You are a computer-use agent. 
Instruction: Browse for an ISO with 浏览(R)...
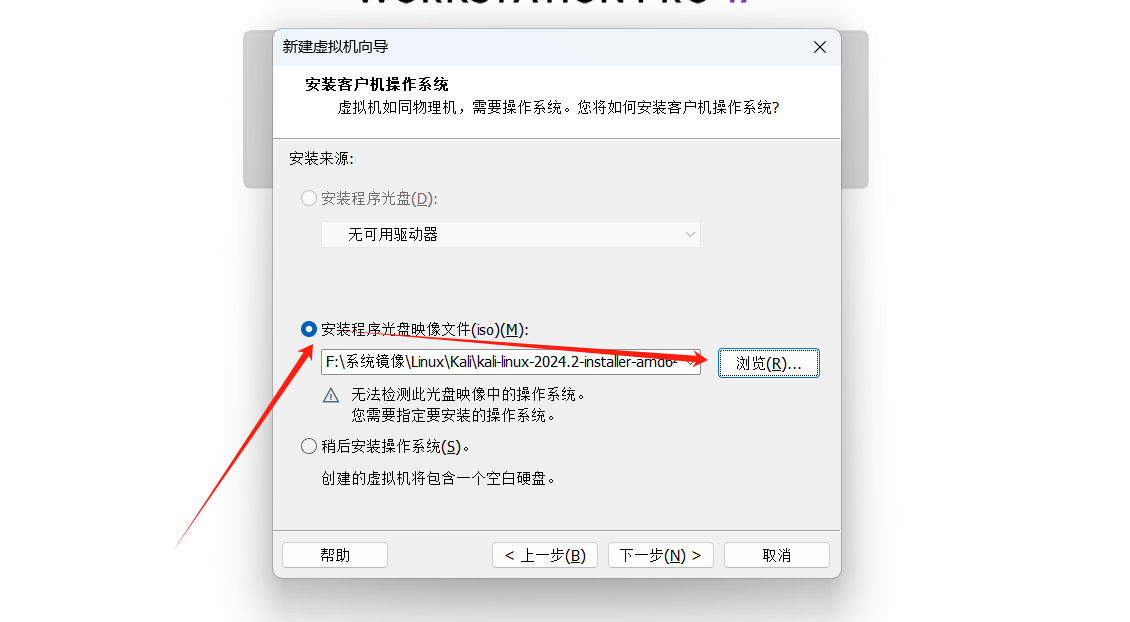(768, 363)
